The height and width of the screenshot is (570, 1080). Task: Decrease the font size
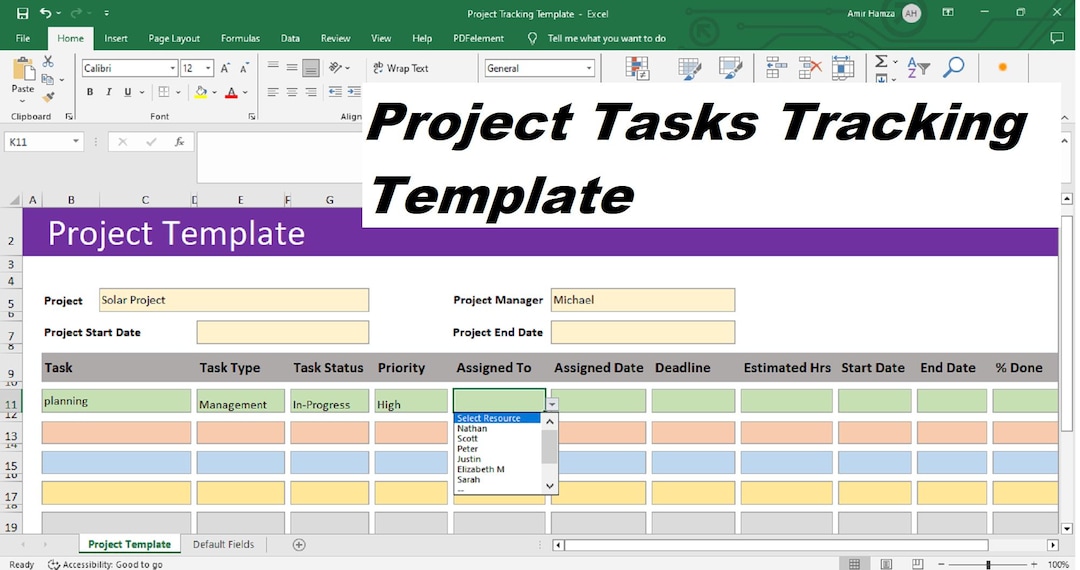[244, 68]
